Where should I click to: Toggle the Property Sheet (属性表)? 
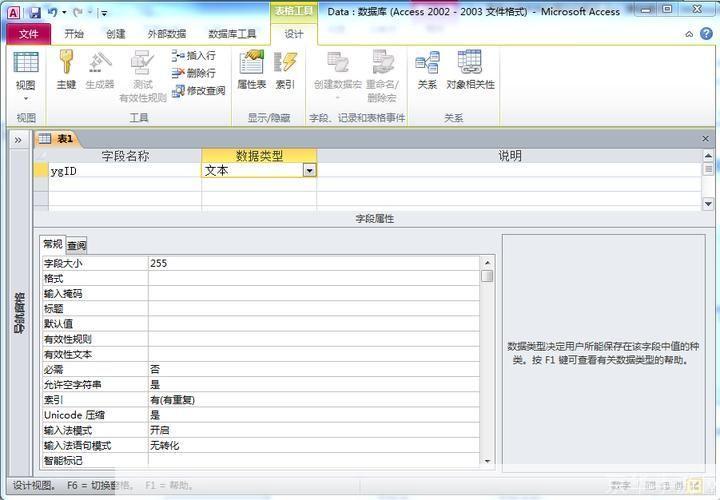(252, 70)
